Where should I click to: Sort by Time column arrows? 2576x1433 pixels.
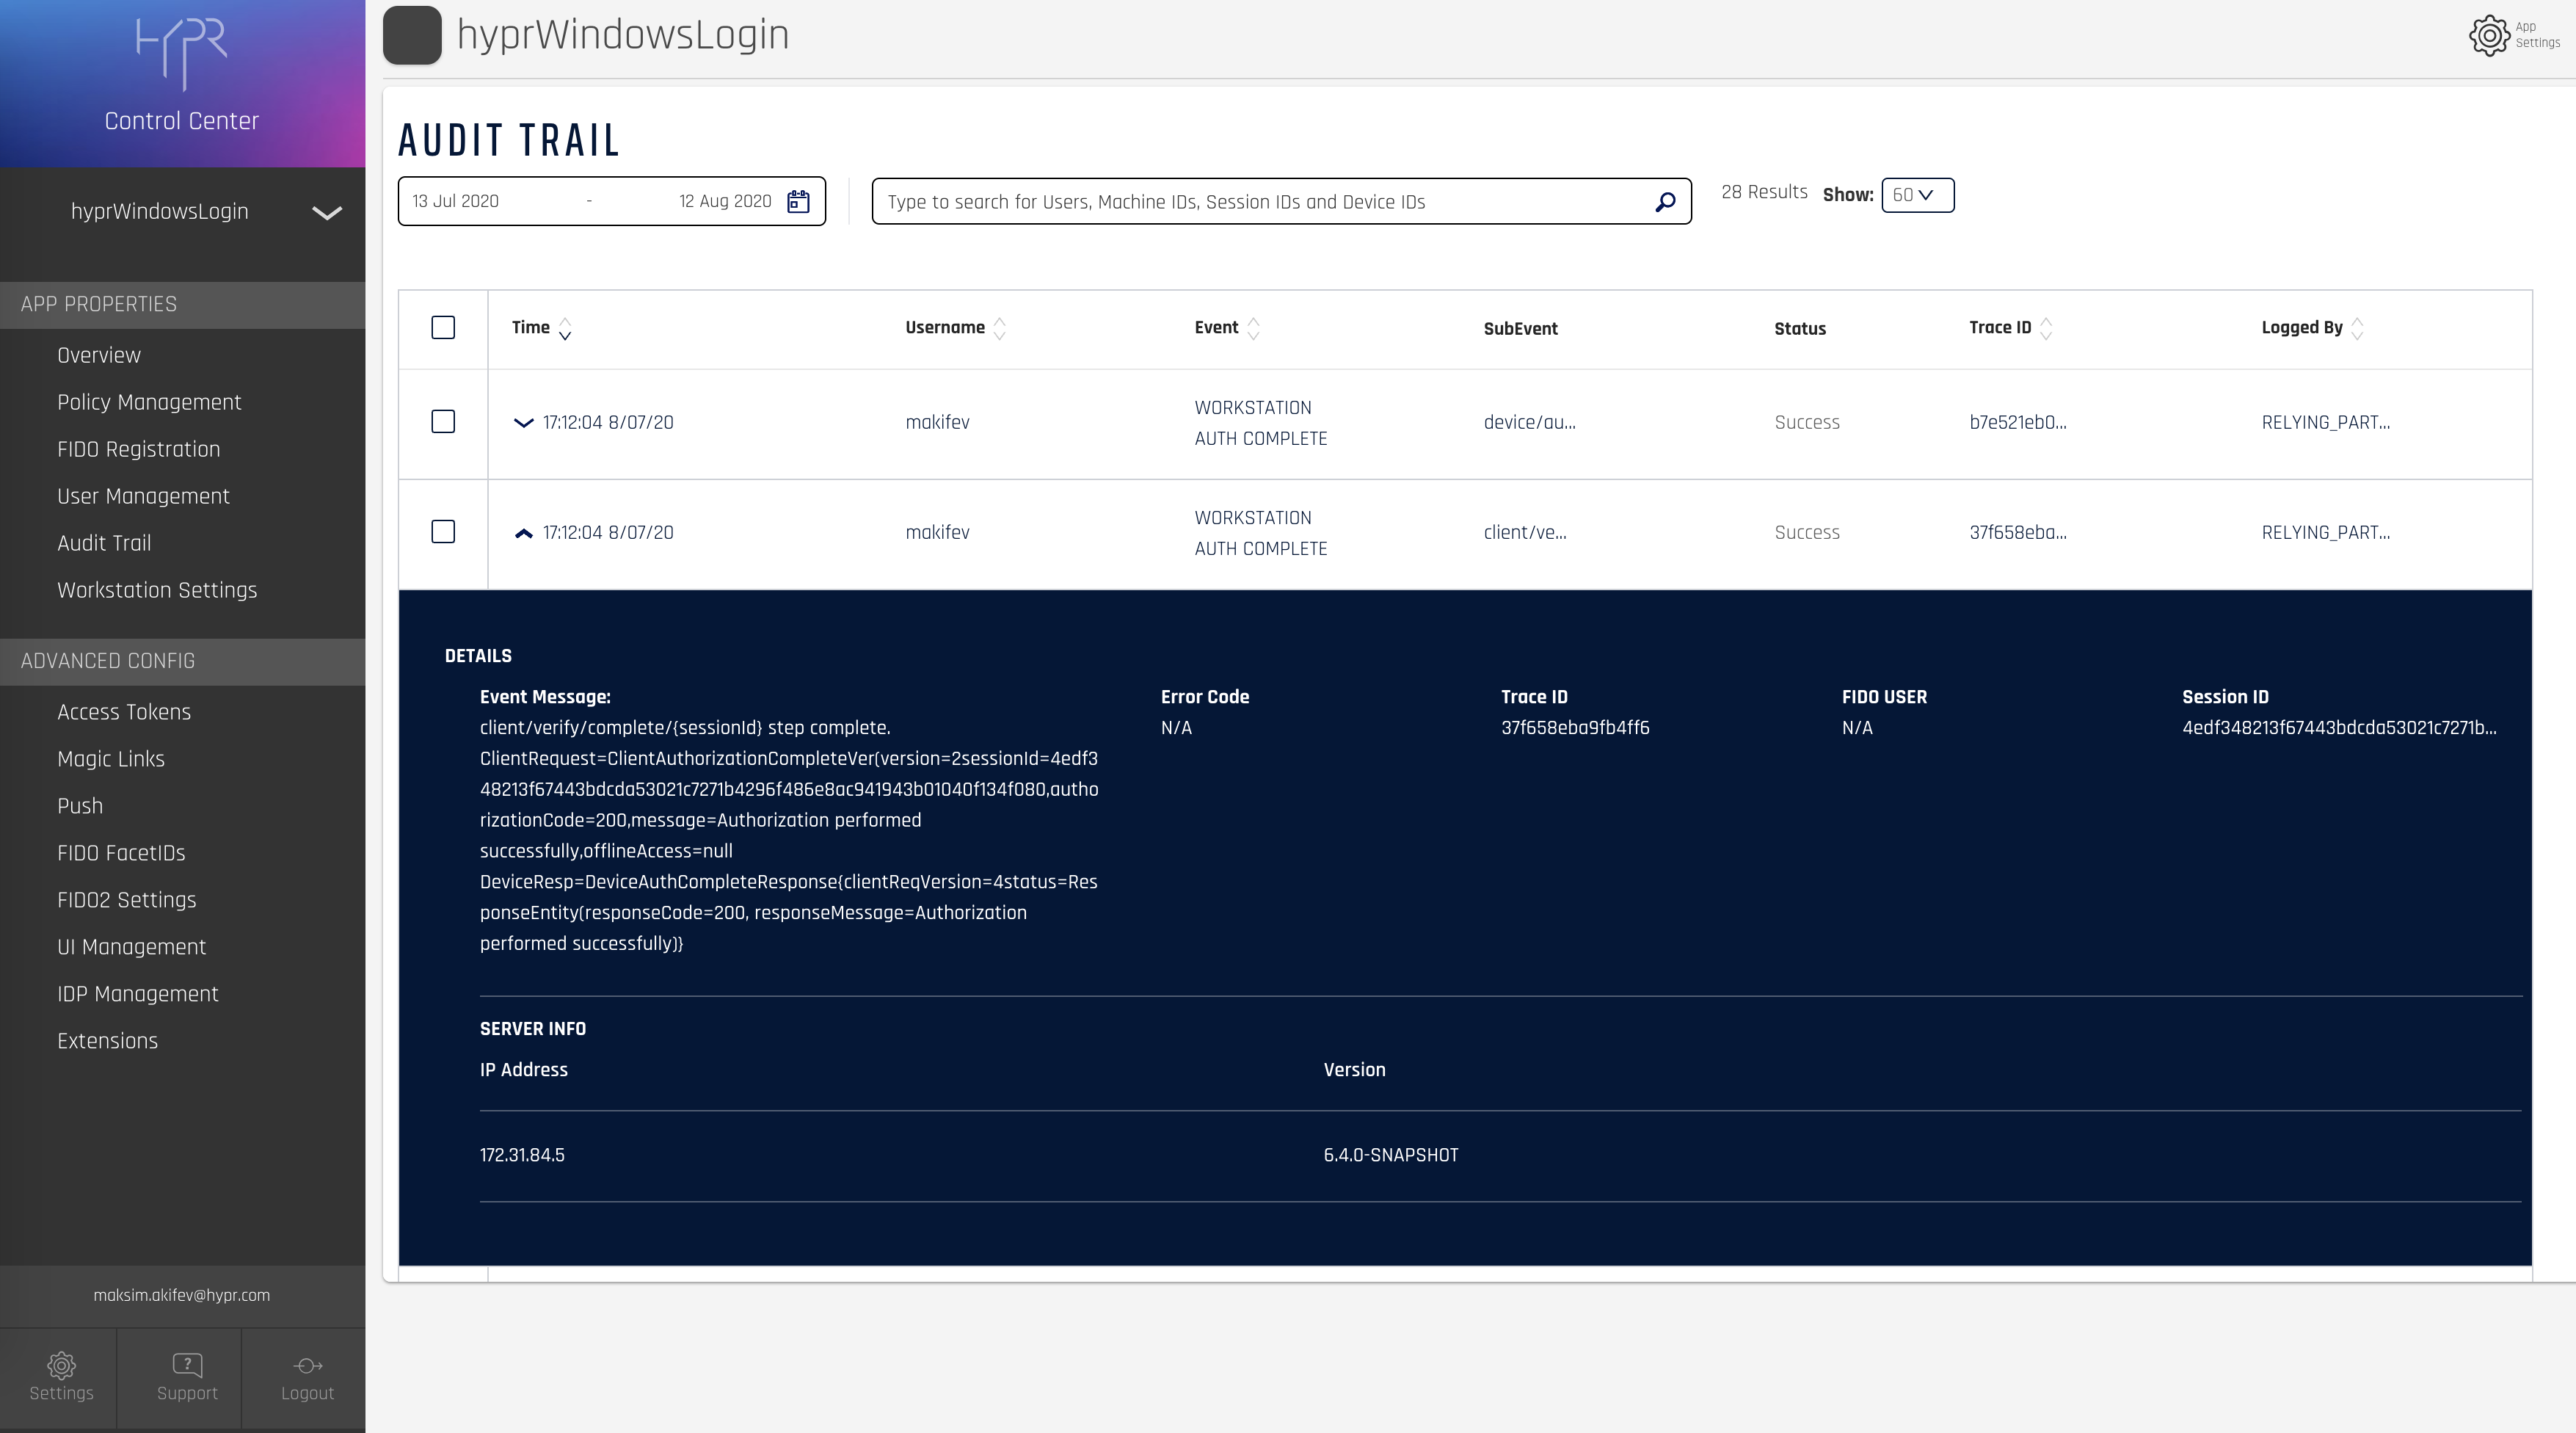(x=565, y=329)
